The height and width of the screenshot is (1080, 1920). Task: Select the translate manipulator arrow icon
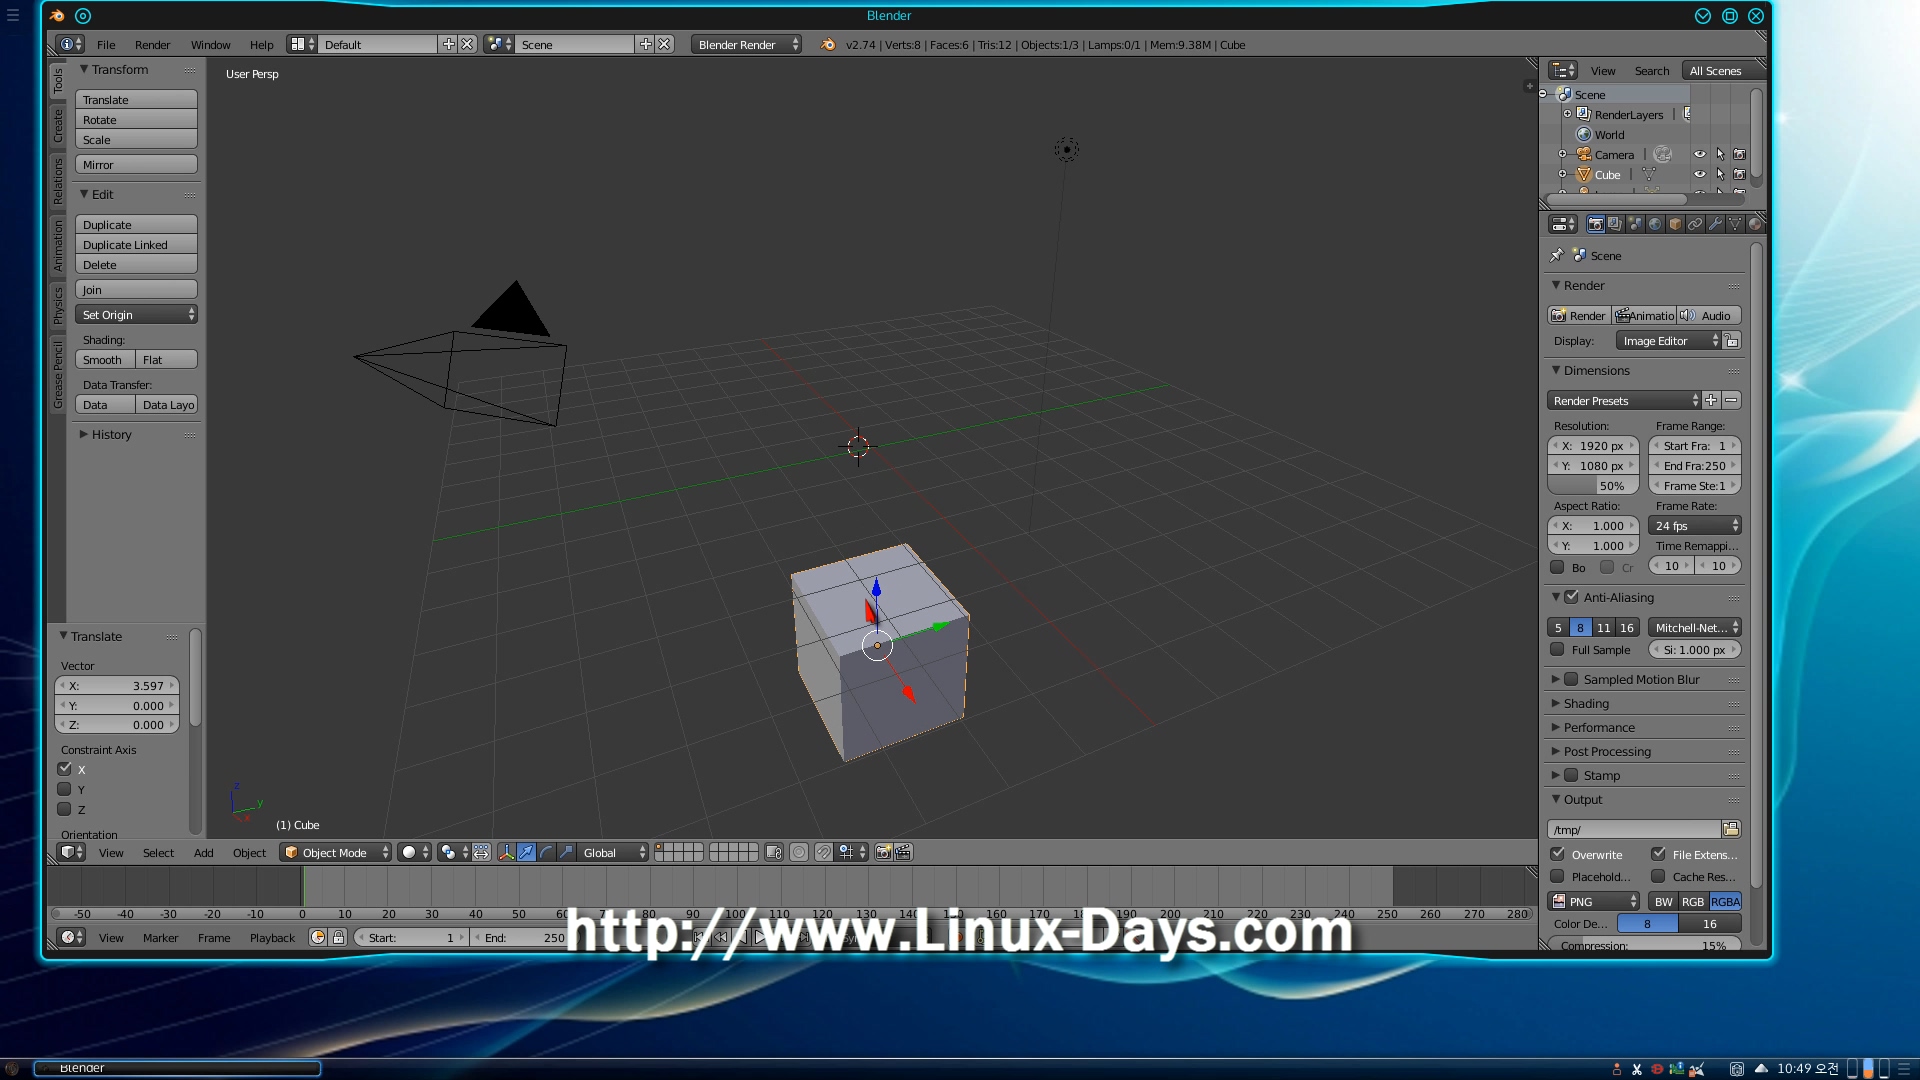pos(526,853)
